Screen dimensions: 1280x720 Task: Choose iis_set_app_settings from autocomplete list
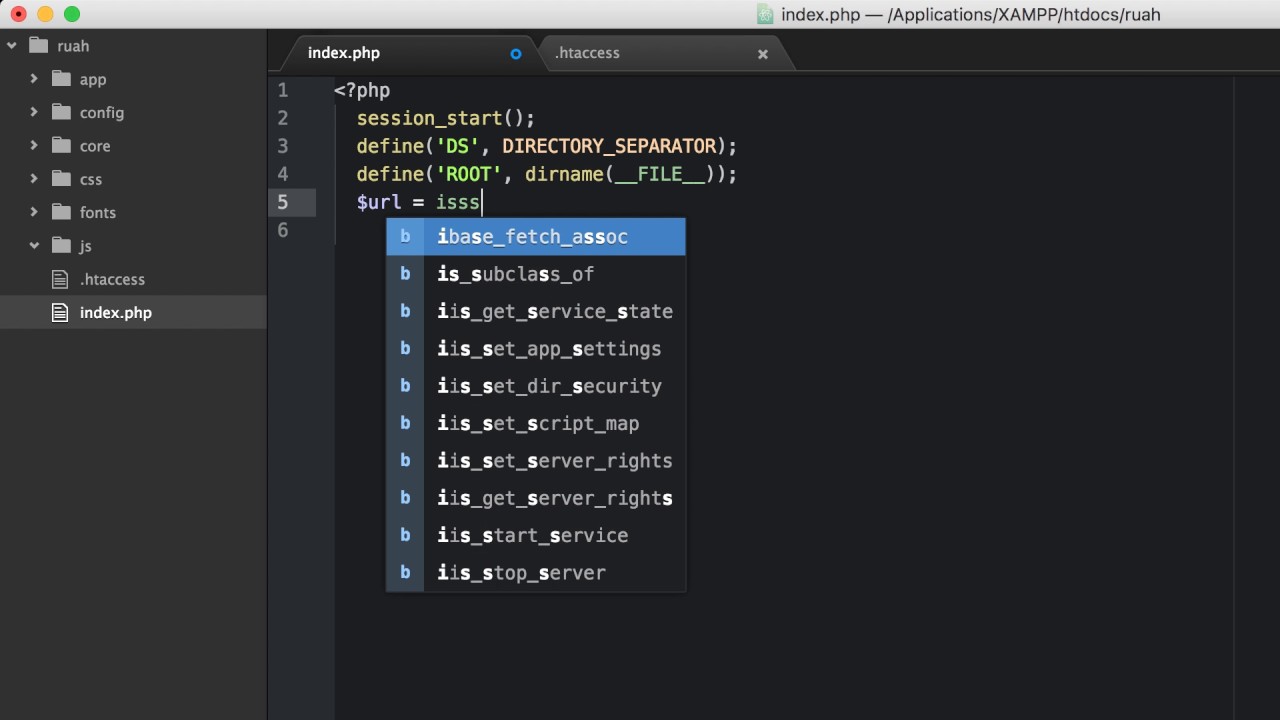click(x=536, y=349)
